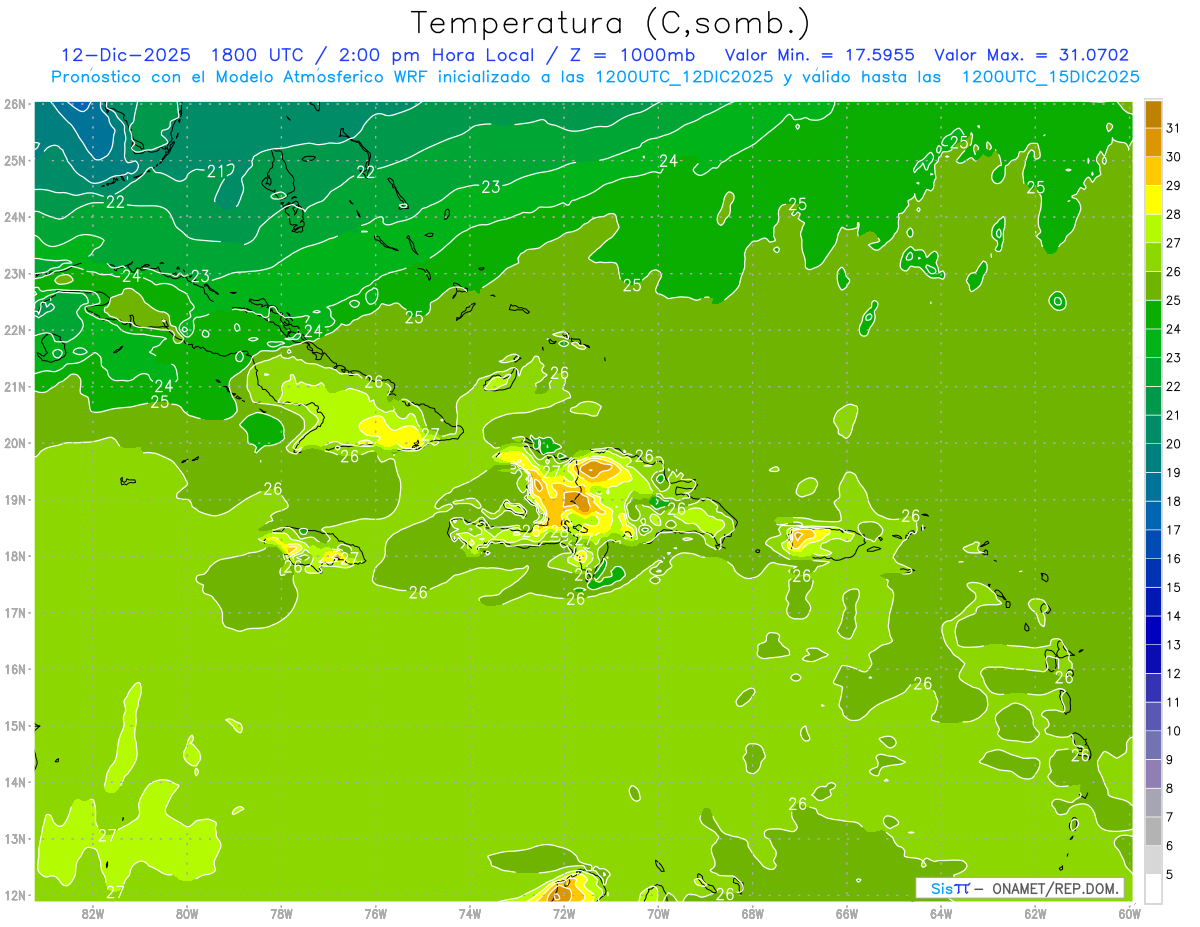Click the '20' label on the color scale
The width and height of the screenshot is (1200, 927).
click(x=1174, y=444)
